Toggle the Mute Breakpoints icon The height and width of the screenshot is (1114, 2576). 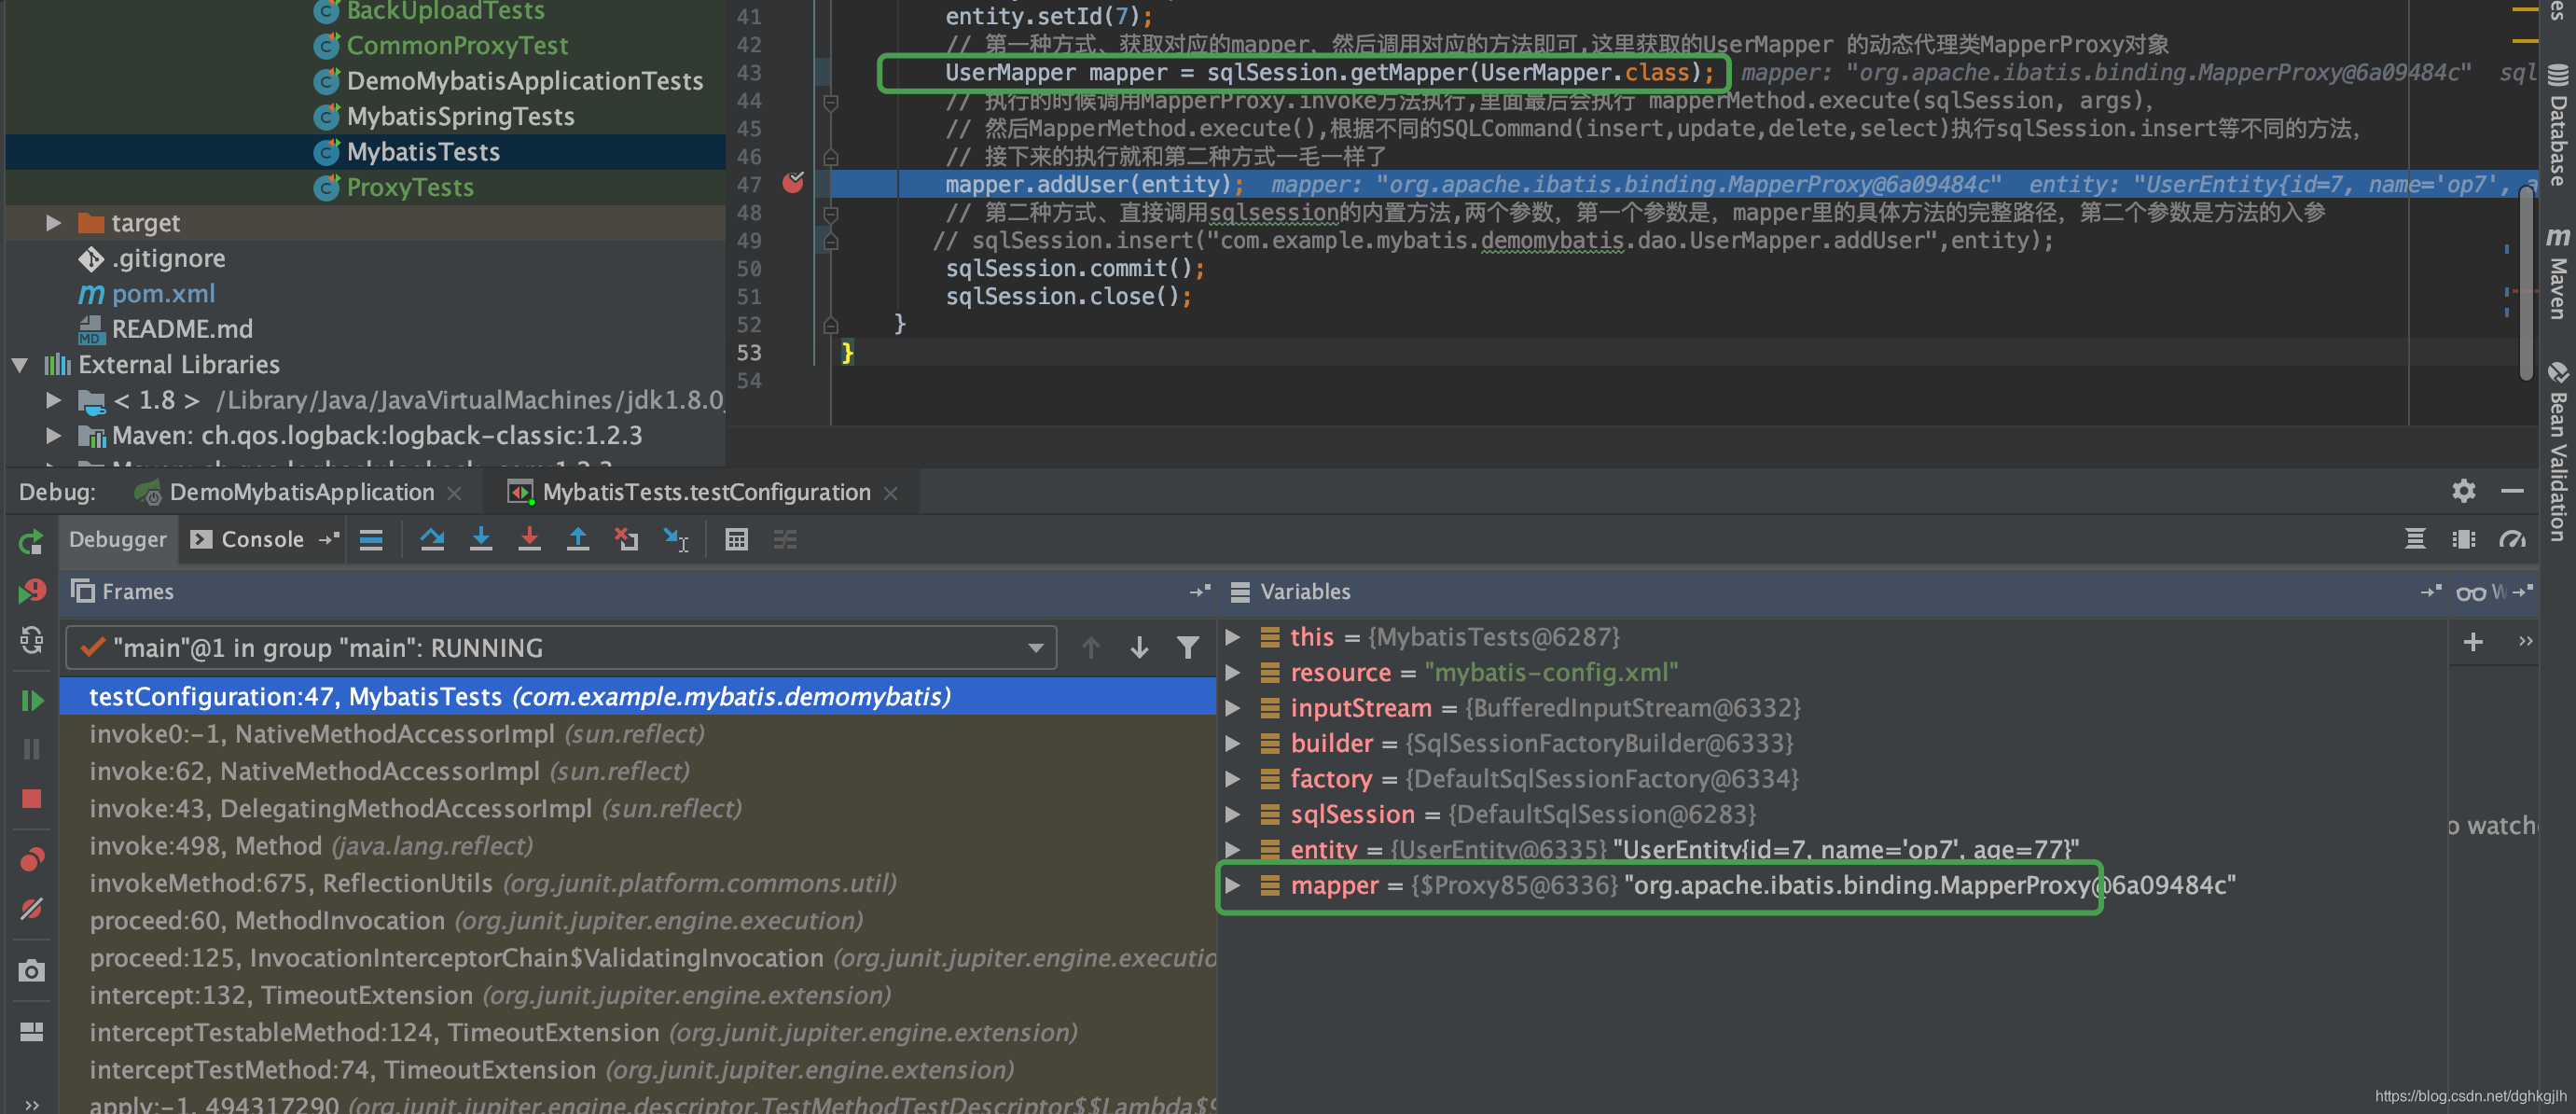pyautogui.click(x=31, y=909)
